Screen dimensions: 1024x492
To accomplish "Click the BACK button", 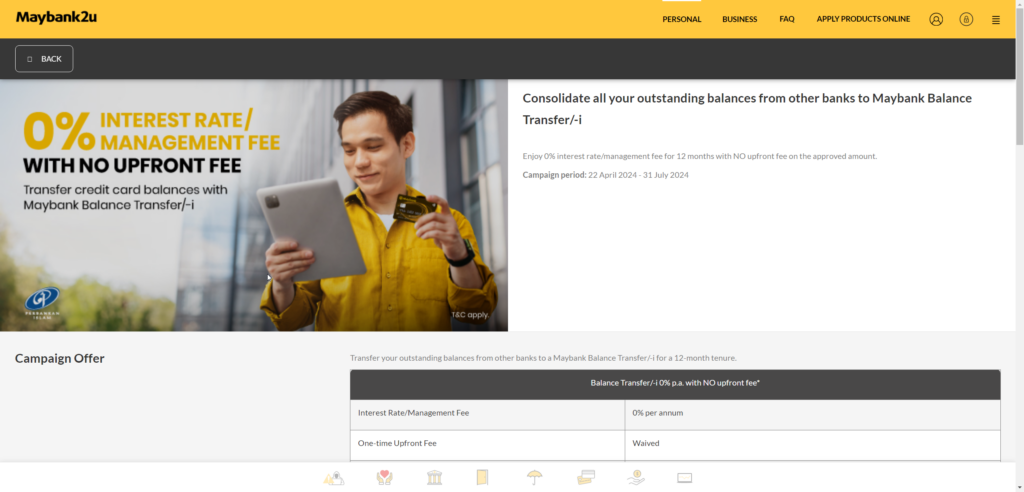I will tap(44, 59).
